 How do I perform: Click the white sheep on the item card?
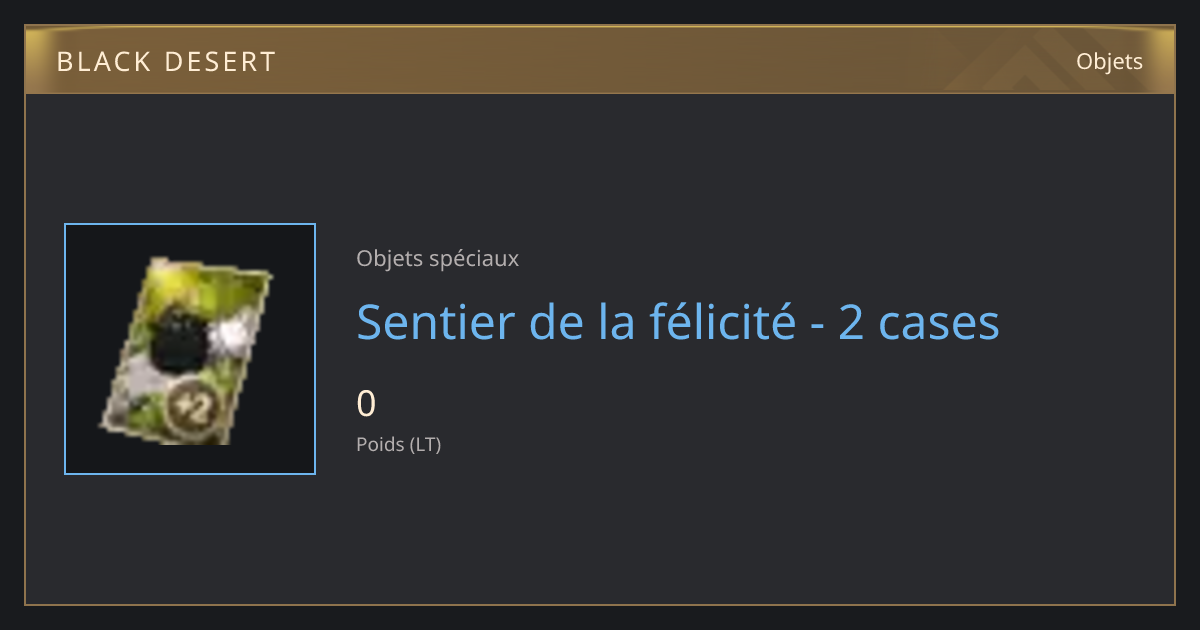232,335
